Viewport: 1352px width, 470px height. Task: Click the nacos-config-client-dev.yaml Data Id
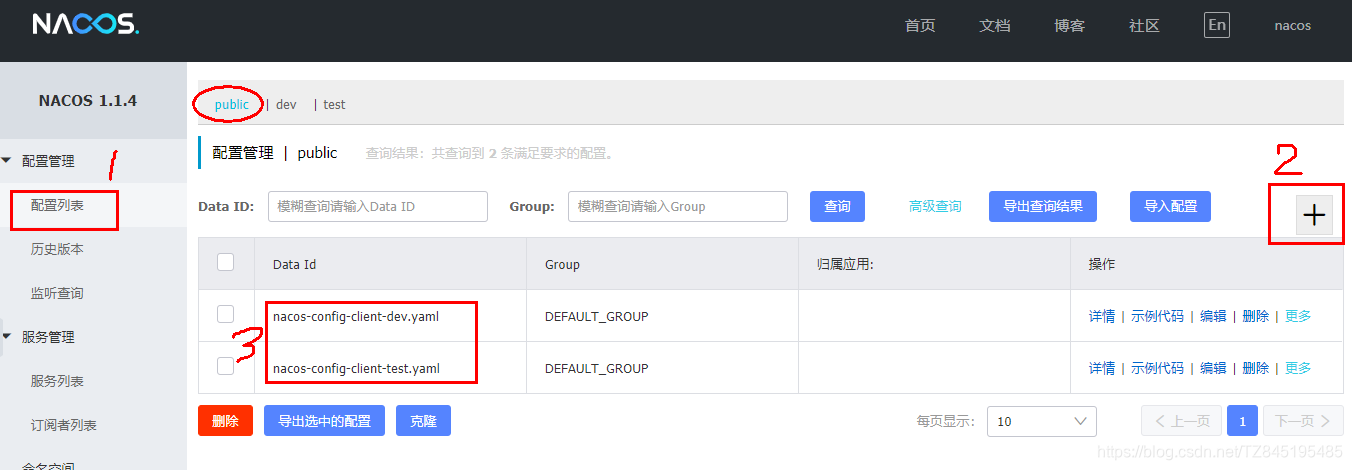click(356, 316)
